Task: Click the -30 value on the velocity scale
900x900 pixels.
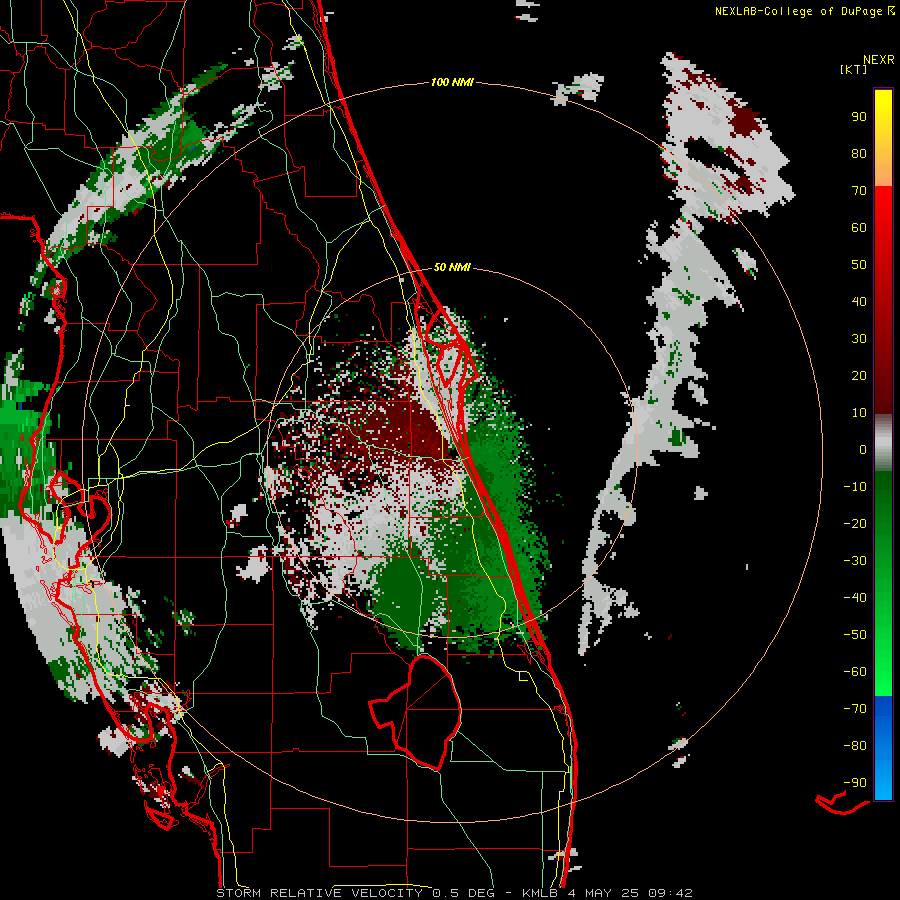Action: pos(855,561)
